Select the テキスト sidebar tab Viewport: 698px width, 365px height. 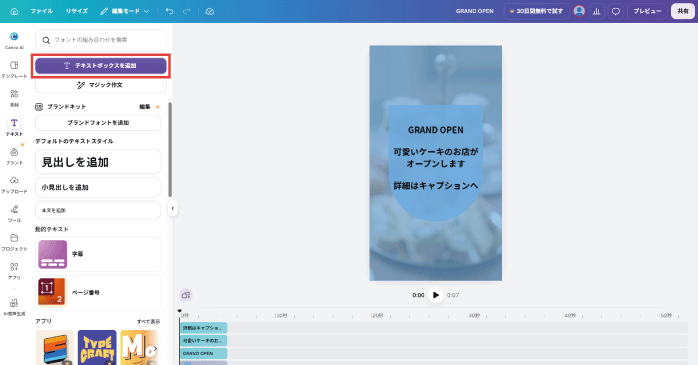click(14, 127)
